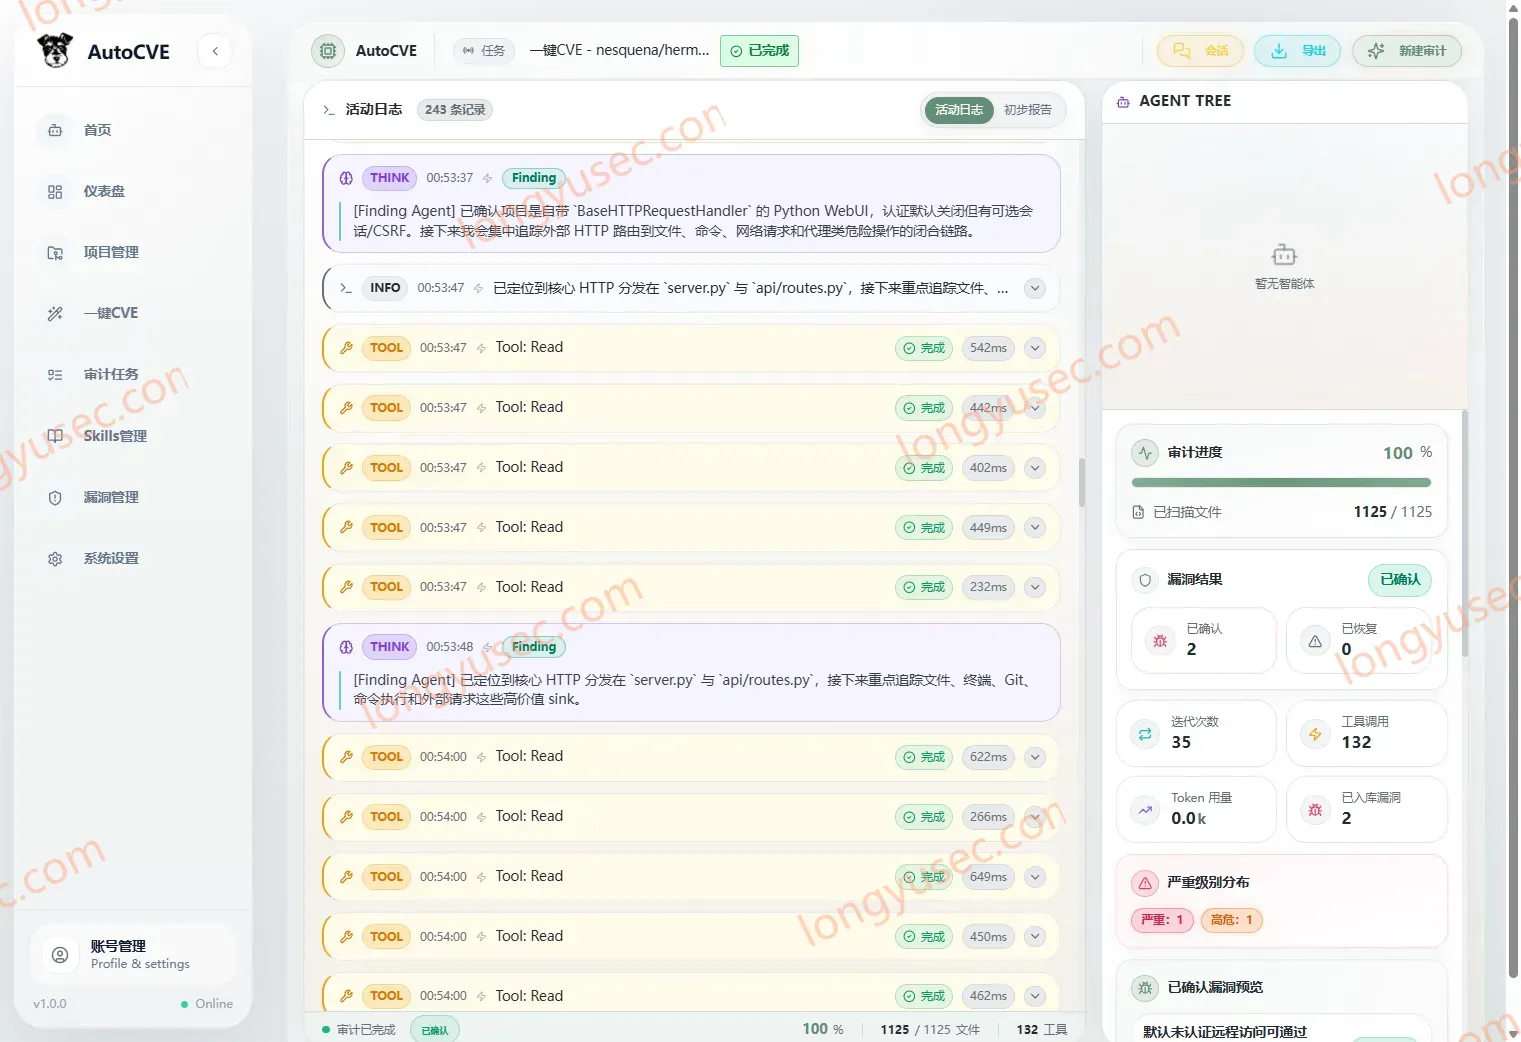The image size is (1521, 1042).
Task: Expand Tool: Read entry with 402ms
Action: [x=1035, y=468]
